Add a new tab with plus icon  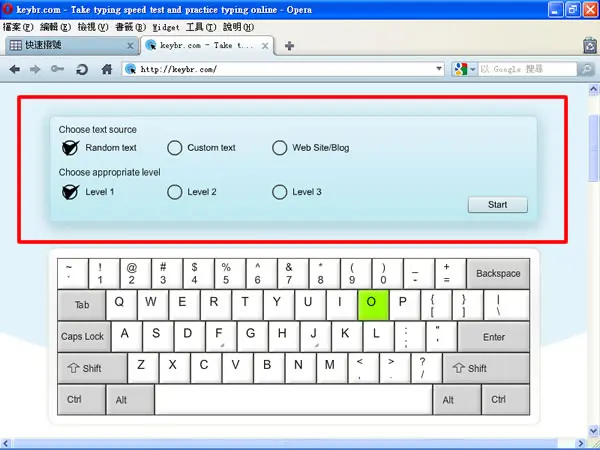coord(290,46)
